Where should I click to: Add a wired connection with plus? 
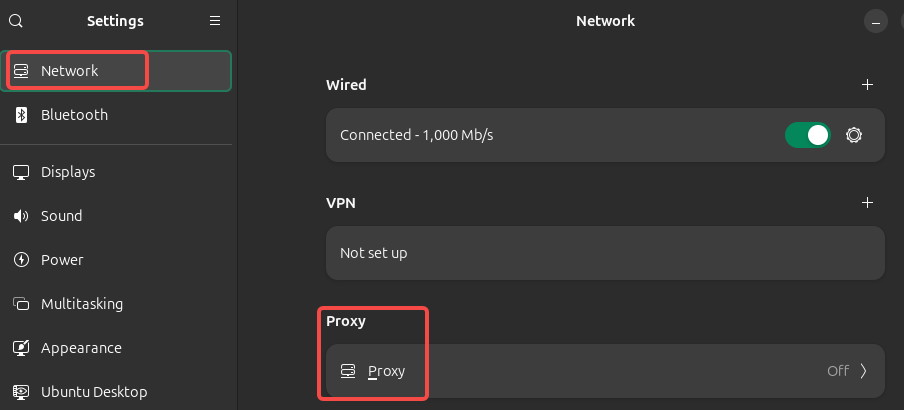pyautogui.click(x=867, y=85)
